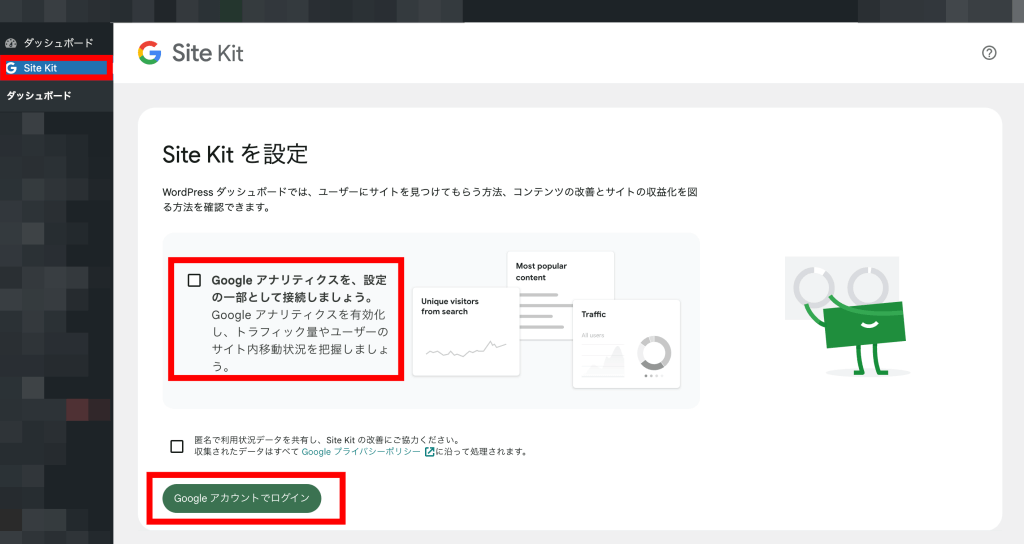The image size is (1024, 544).
Task: Click the Site Kit を設定 heading
Action: 235,154
